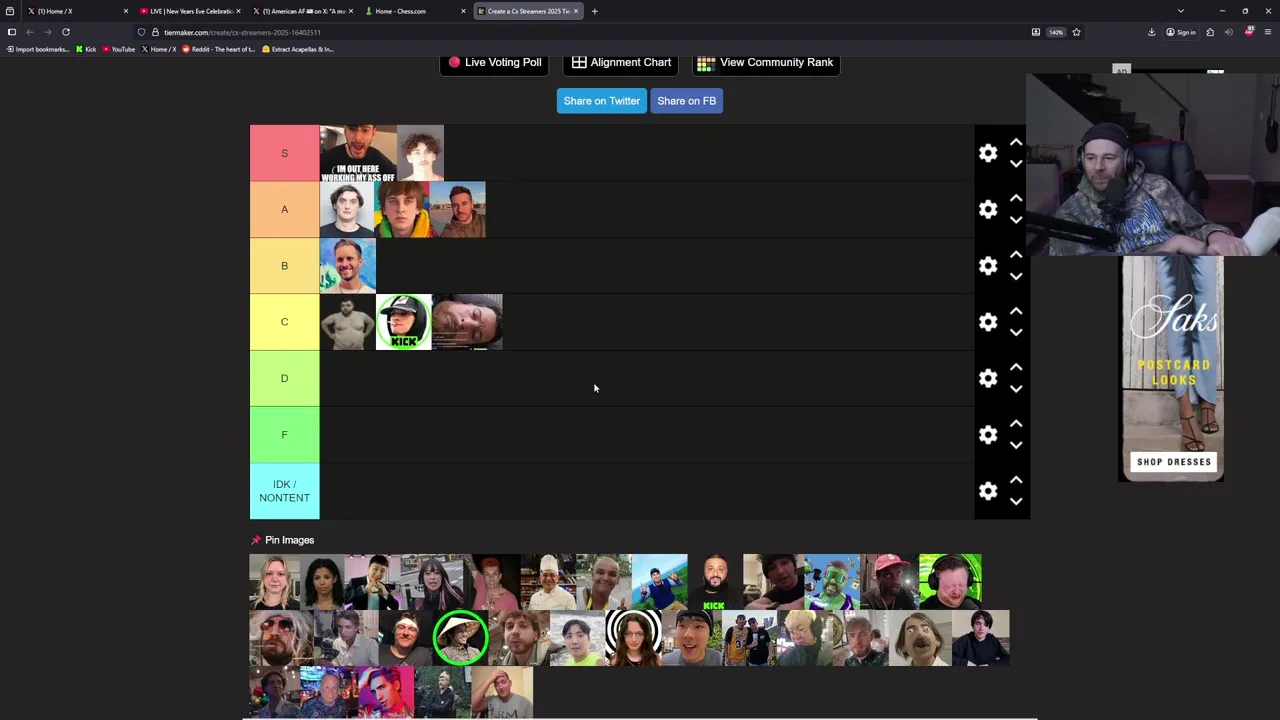This screenshot has height=720, width=1280.
Task: Click Import bookmarks in bookmarks bar
Action: point(38,49)
